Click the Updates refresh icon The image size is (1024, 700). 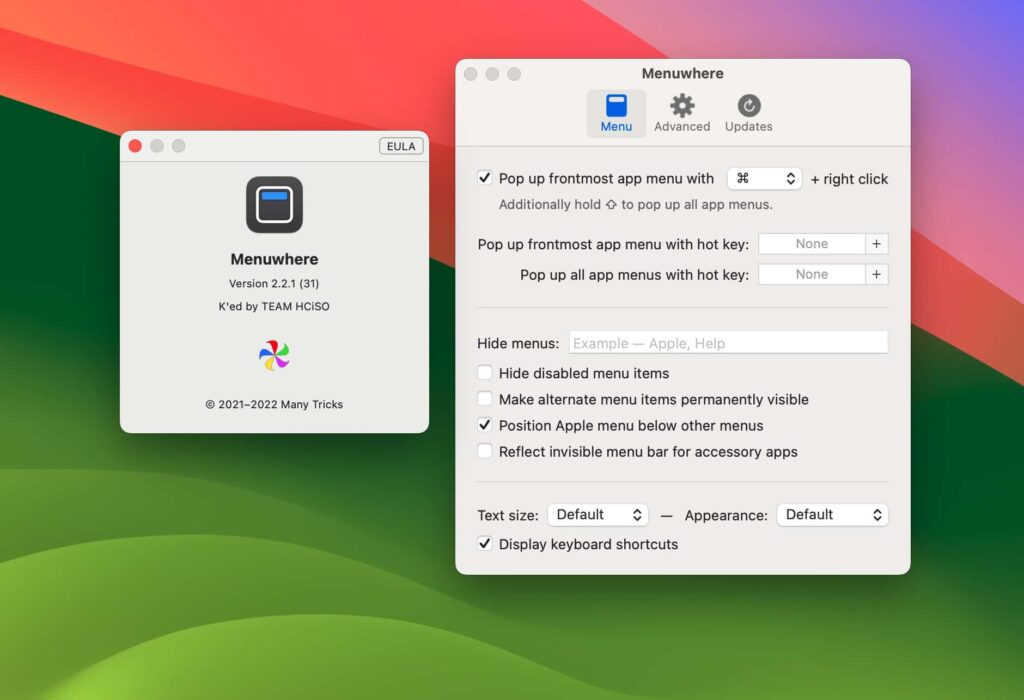748,104
